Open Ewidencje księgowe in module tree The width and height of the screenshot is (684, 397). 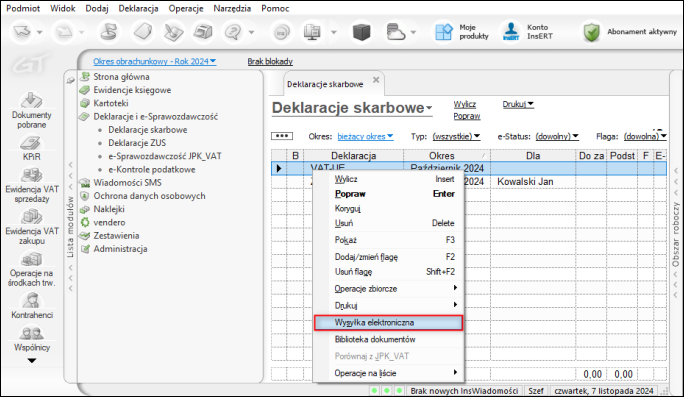pyautogui.click(x=132, y=90)
